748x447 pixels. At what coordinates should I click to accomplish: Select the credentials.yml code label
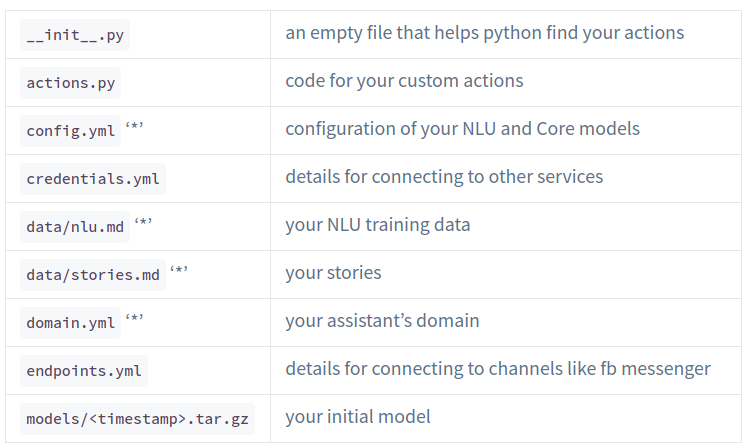tap(92, 179)
